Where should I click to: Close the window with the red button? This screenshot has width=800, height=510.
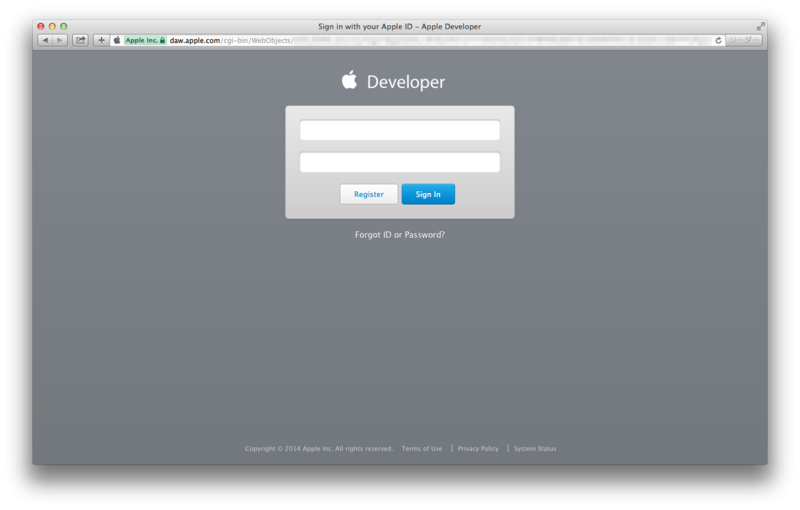click(41, 26)
